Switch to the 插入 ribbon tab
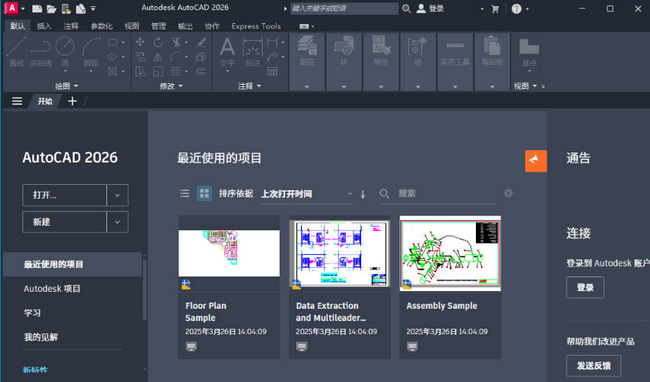 click(44, 26)
